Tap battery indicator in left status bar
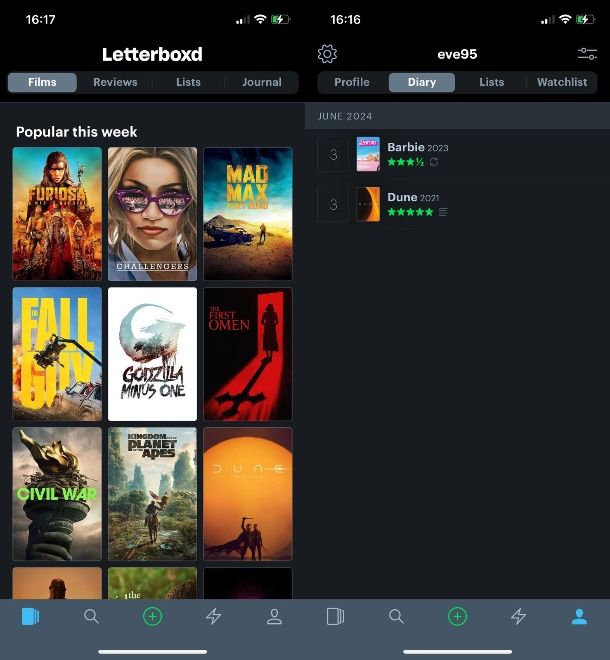 tap(281, 19)
